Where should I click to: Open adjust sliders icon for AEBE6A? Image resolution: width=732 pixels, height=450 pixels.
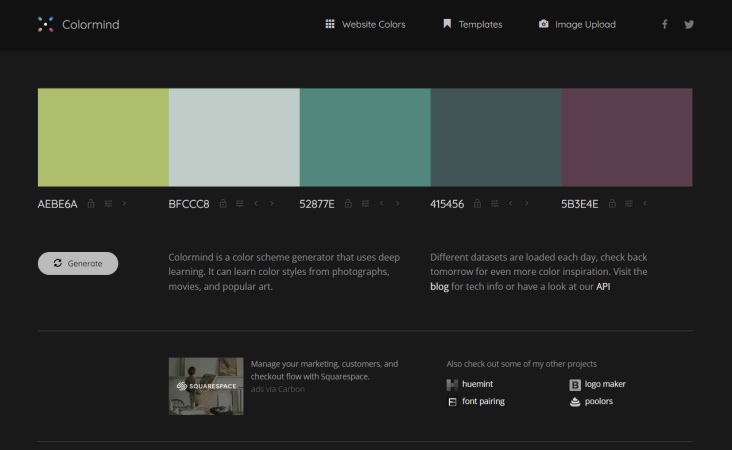(x=108, y=204)
